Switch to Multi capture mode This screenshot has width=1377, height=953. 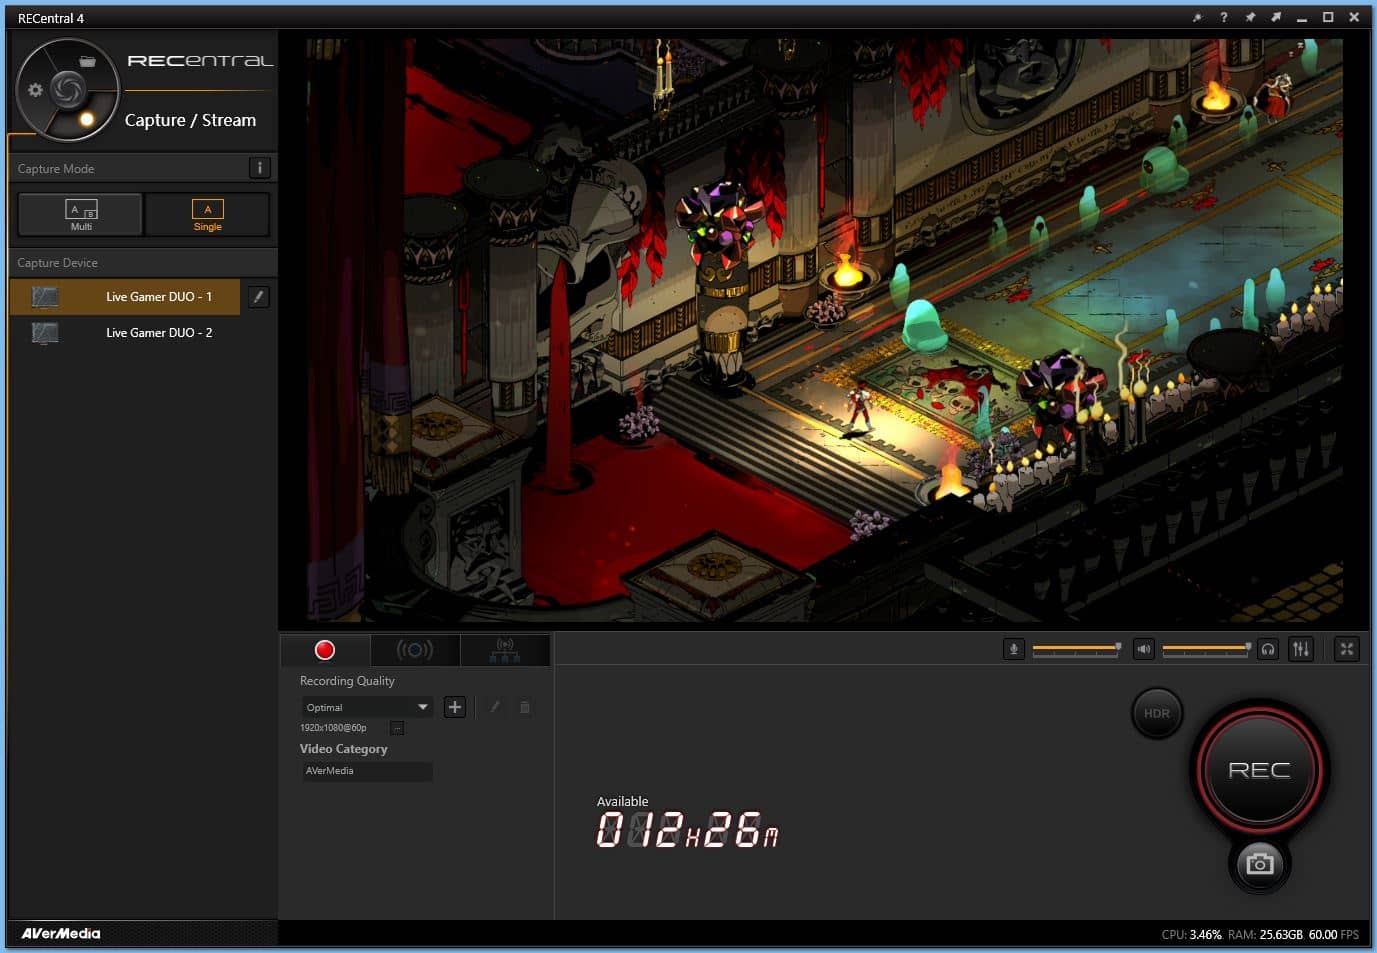81,214
